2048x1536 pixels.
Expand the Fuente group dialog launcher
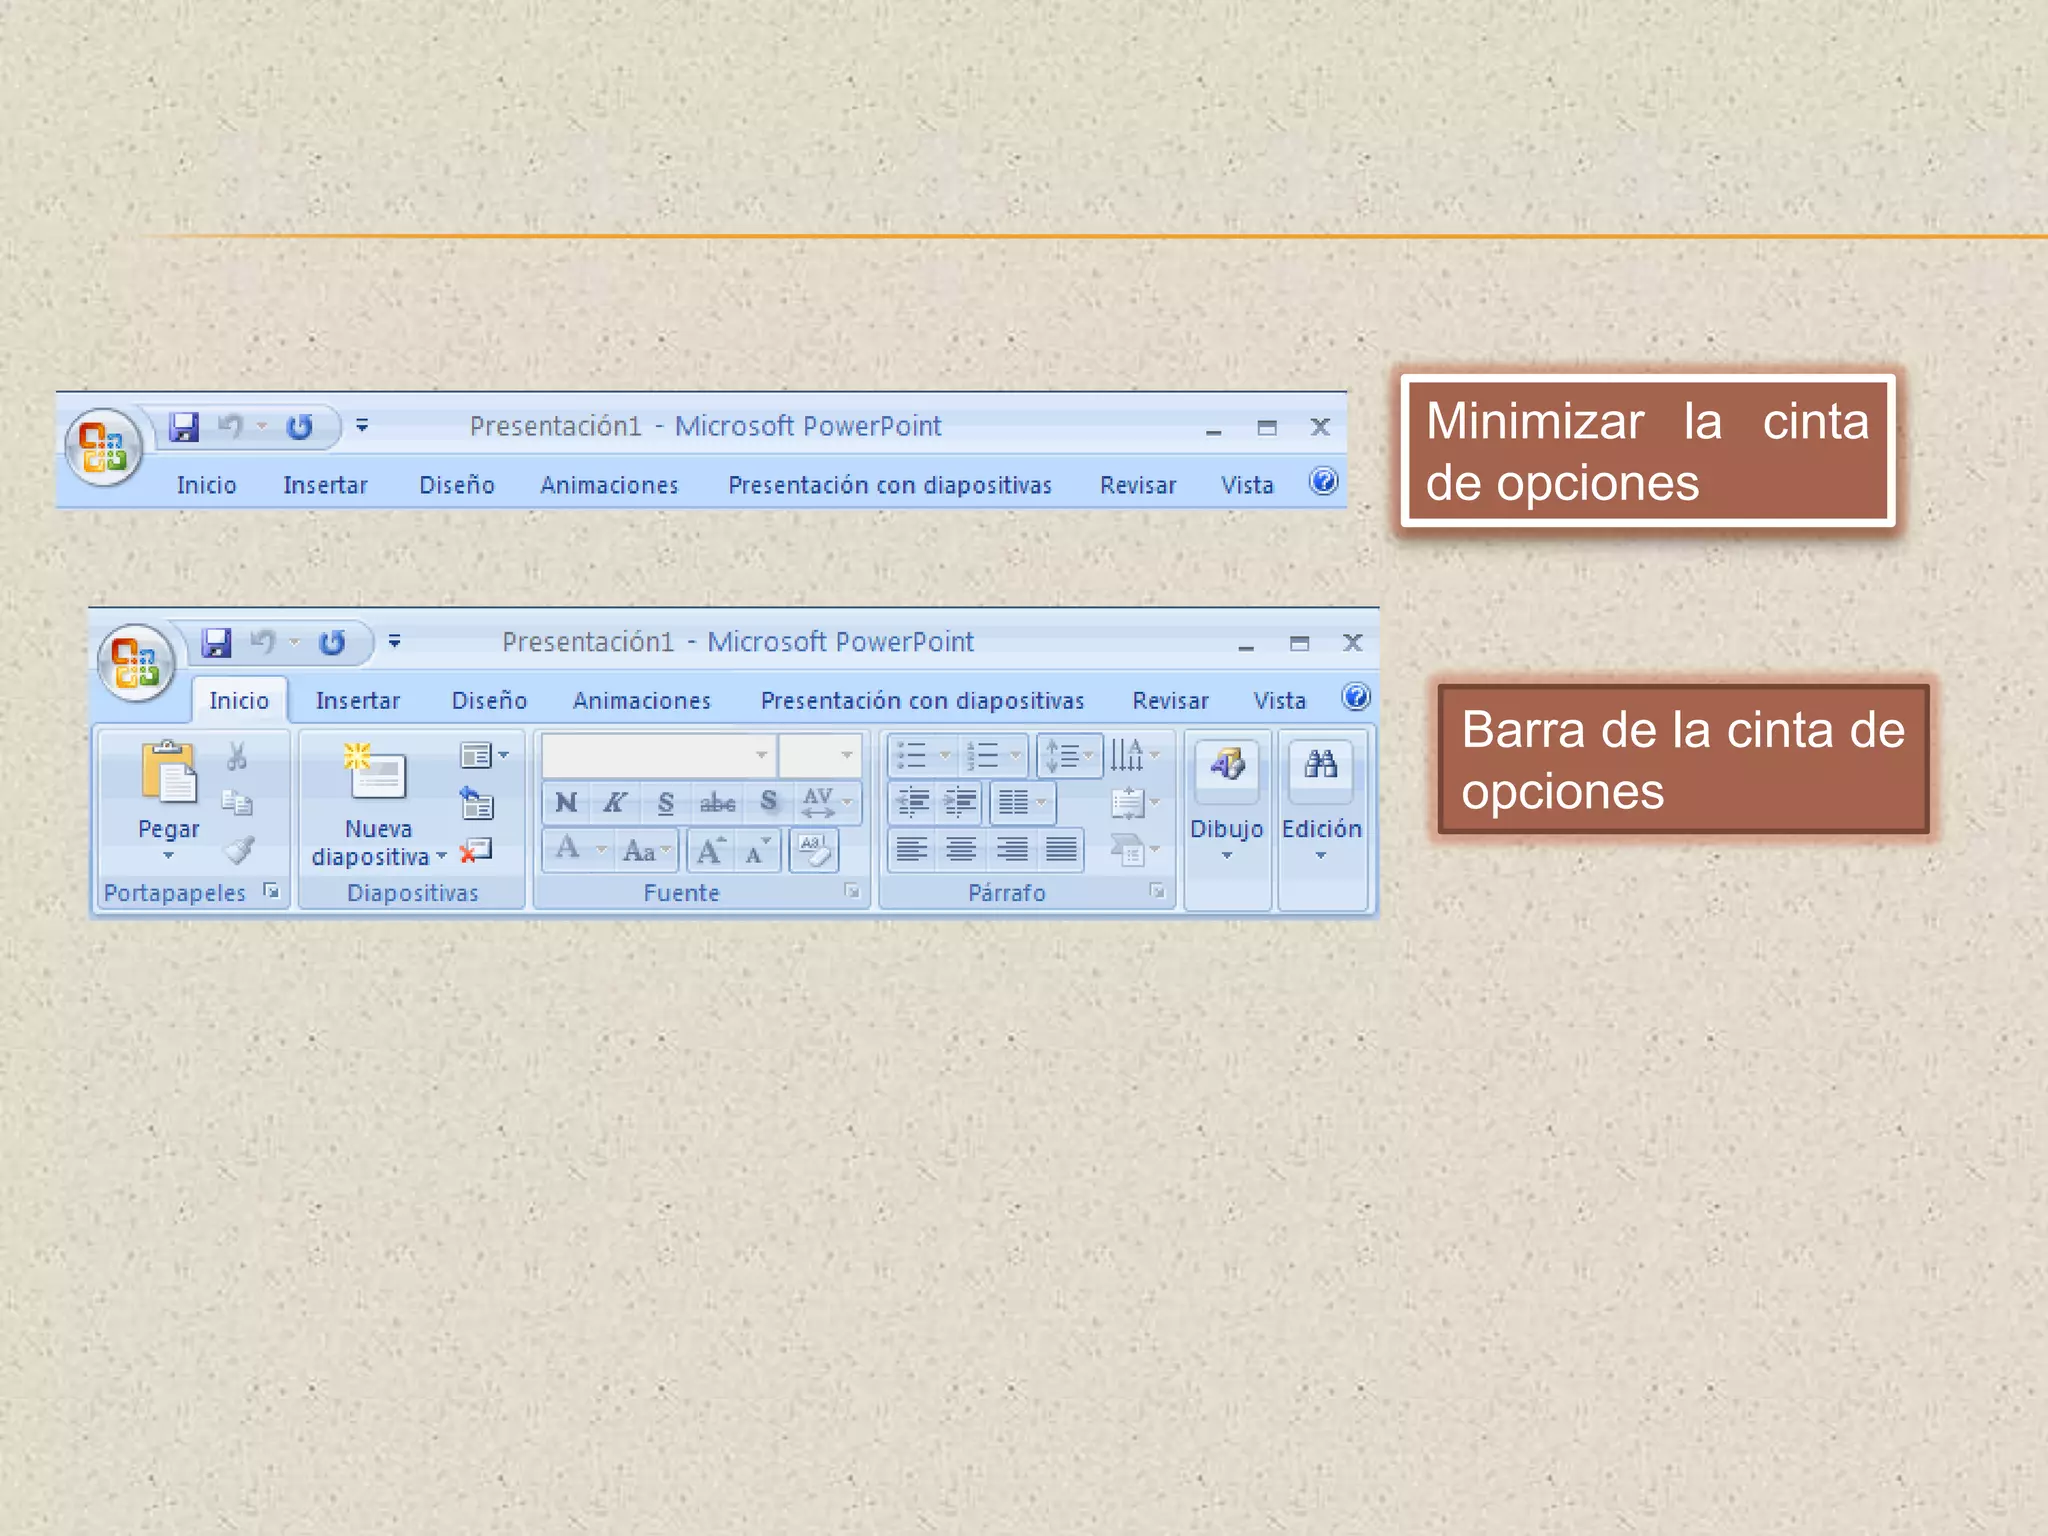click(852, 891)
